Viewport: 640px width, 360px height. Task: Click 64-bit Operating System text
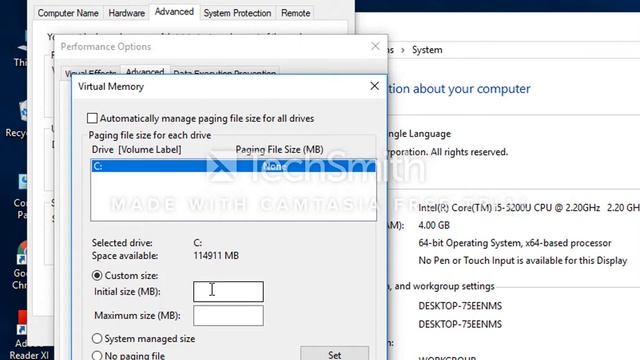click(515, 243)
